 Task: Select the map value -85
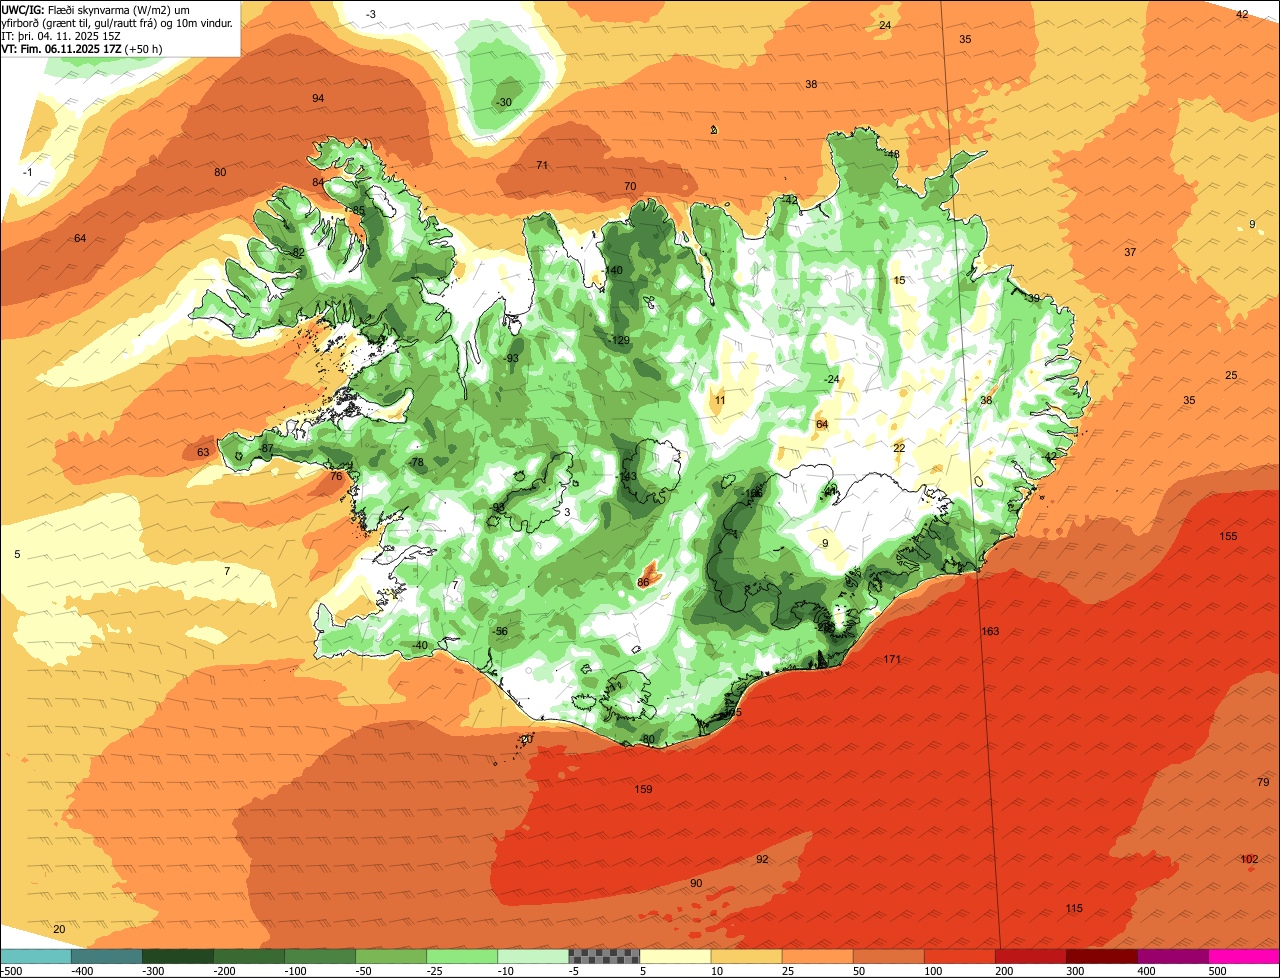[x=357, y=210]
